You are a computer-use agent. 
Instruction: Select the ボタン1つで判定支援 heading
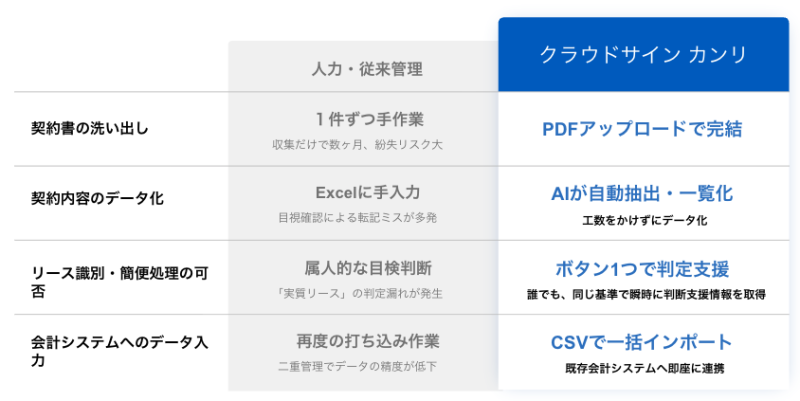point(642,268)
